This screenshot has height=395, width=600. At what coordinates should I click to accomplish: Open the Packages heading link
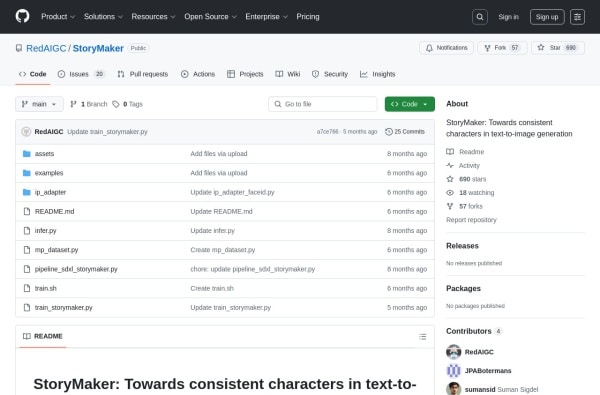tap(463, 289)
